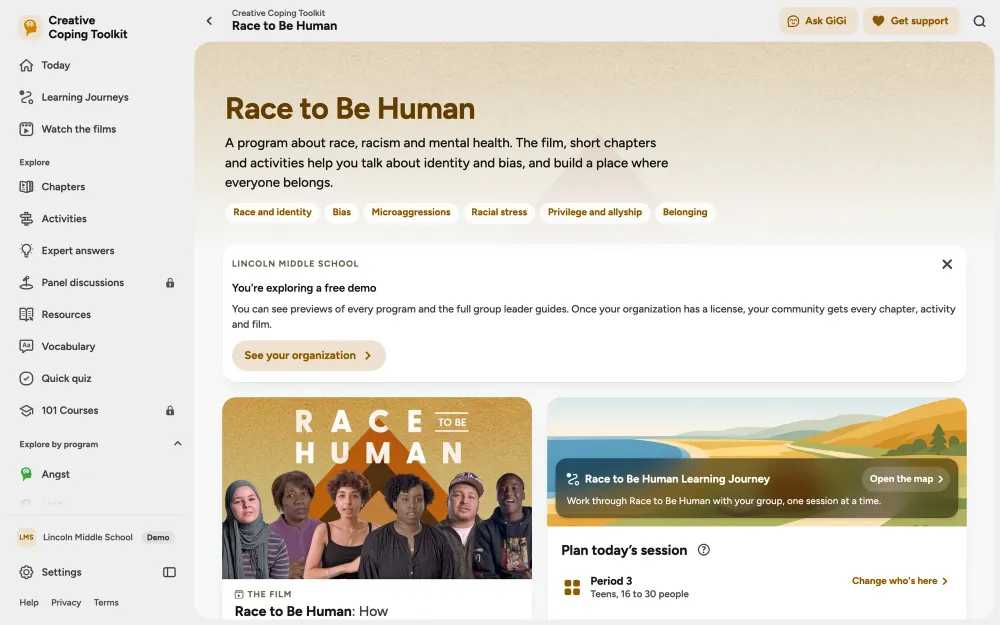
Task: Click the 'Creative Coping Toolkit' breadcrumb text
Action: (278, 13)
